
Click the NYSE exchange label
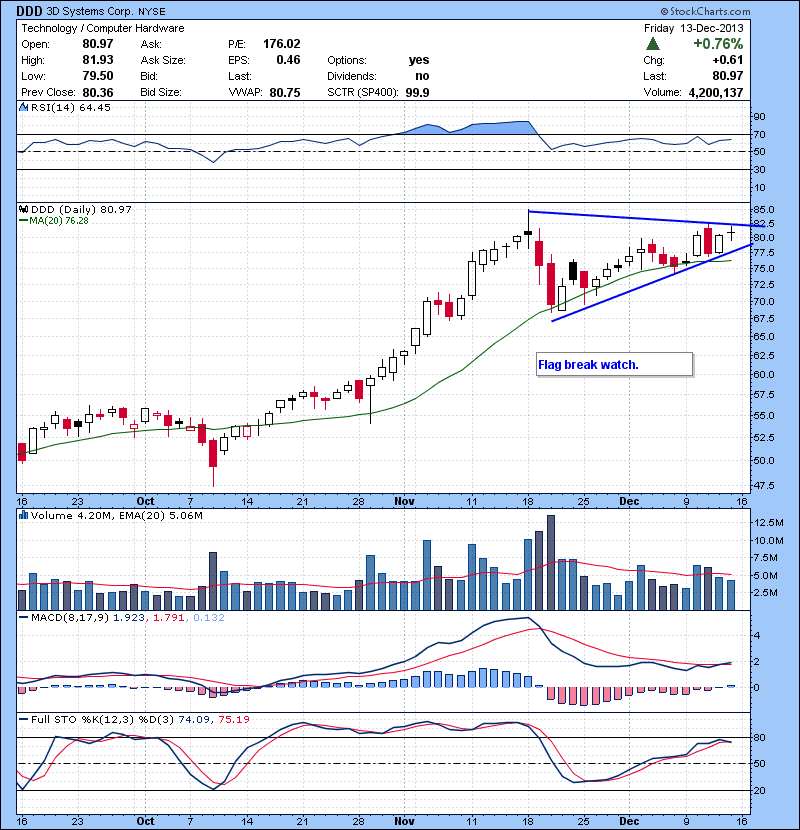(x=152, y=12)
